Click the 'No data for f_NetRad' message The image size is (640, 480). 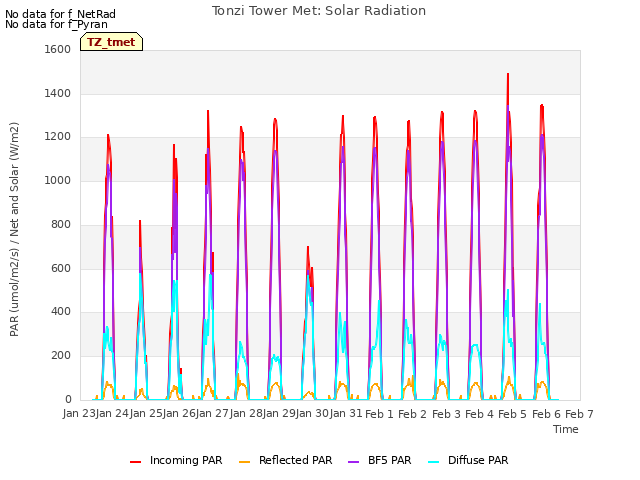[x=60, y=14]
